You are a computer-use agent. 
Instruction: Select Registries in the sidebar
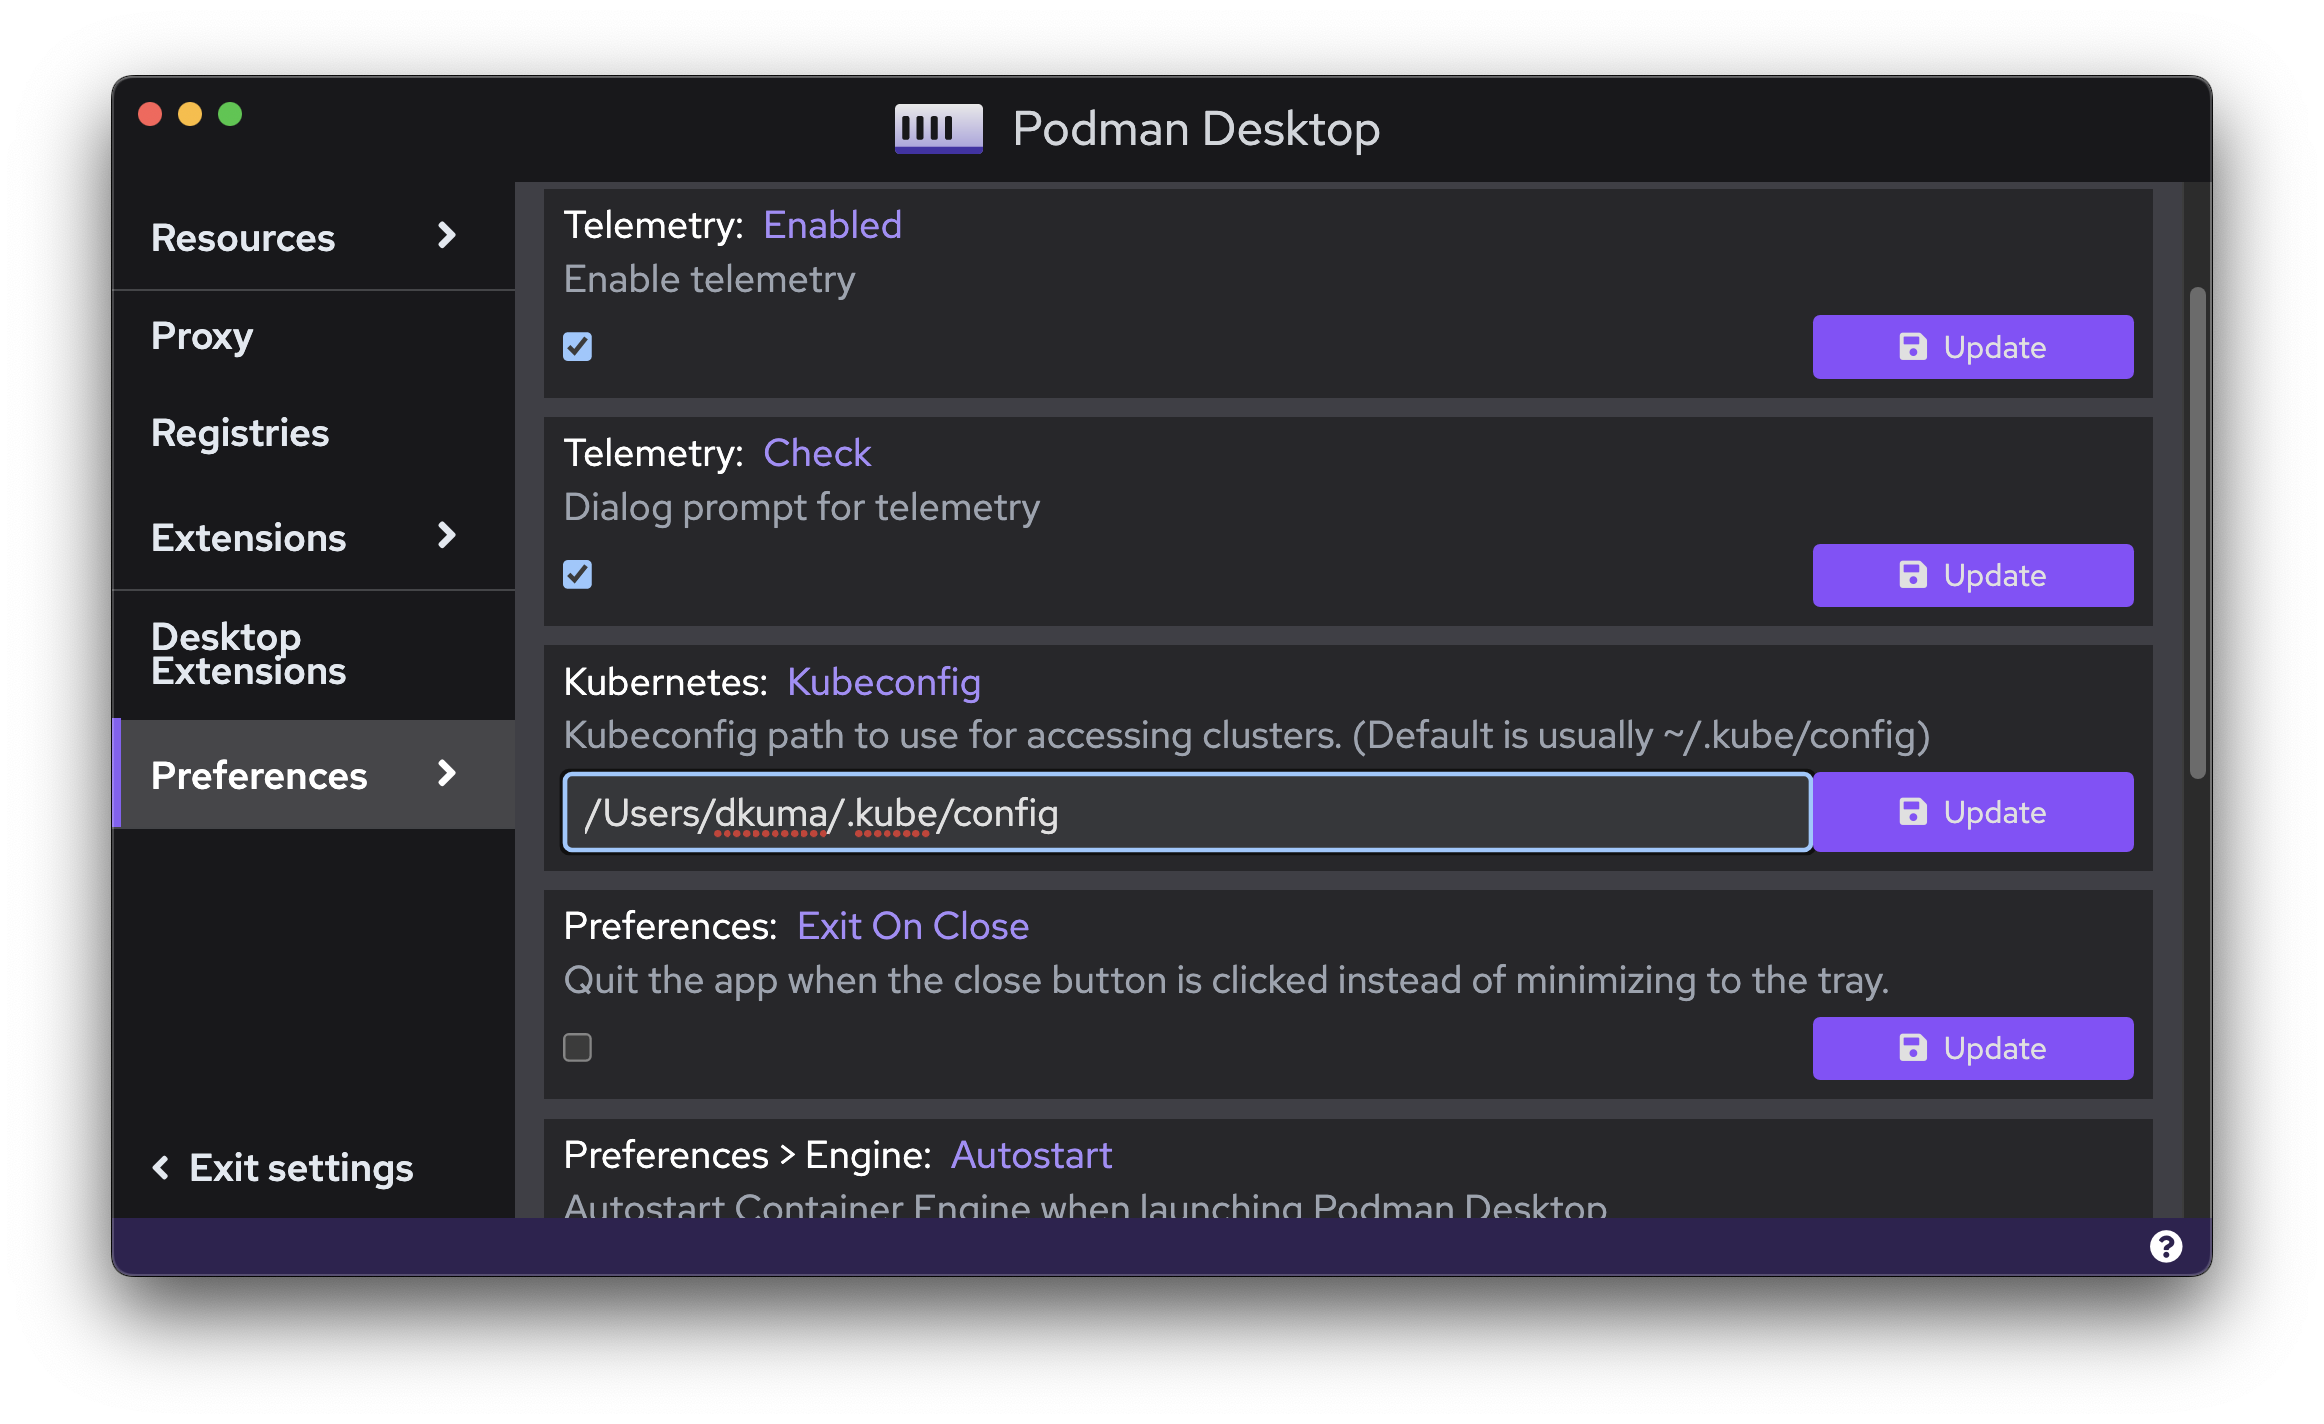coord(240,433)
